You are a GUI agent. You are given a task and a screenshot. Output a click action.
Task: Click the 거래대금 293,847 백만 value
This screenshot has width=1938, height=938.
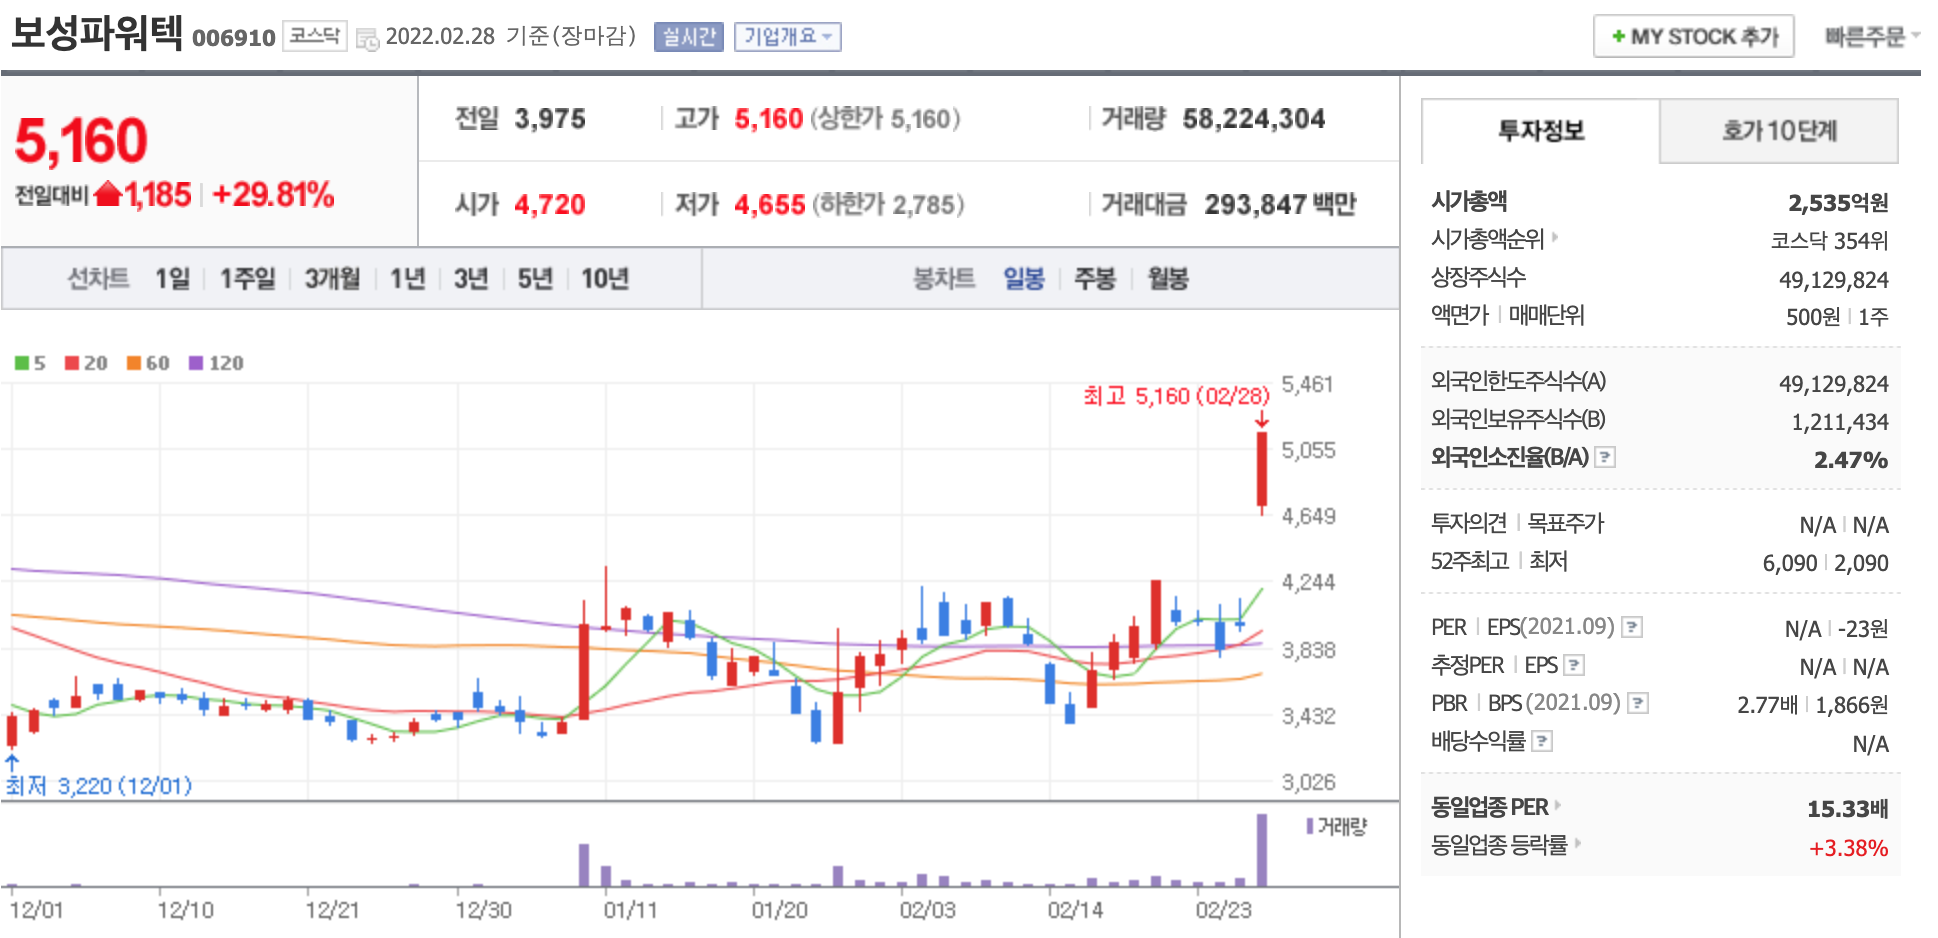(x=1280, y=204)
